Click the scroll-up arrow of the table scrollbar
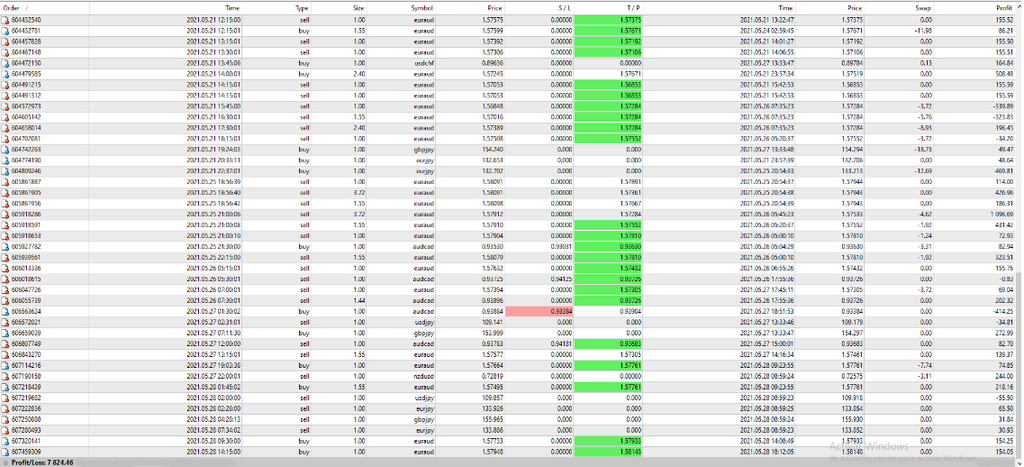The width and height of the screenshot is (1024, 467). 1019,8
